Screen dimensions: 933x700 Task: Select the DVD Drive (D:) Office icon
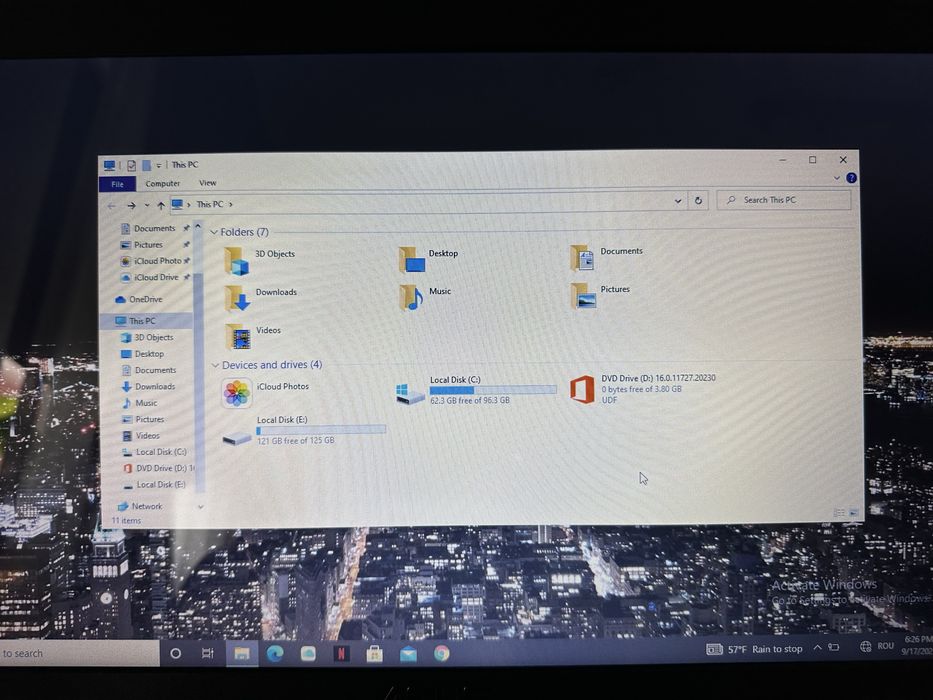582,390
